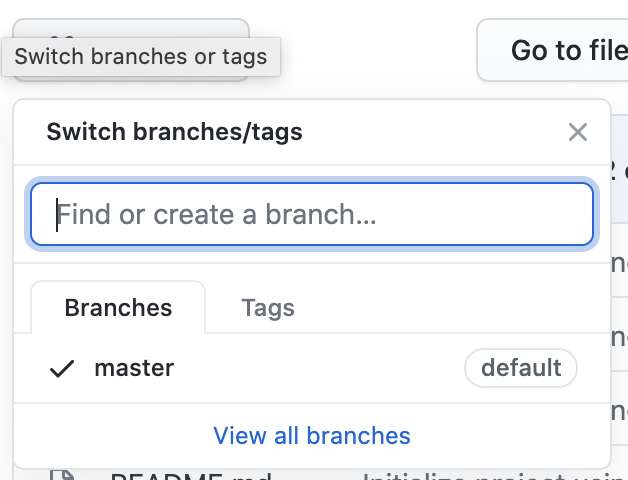Select the master branch entry
The width and height of the screenshot is (628, 480).
312,368
